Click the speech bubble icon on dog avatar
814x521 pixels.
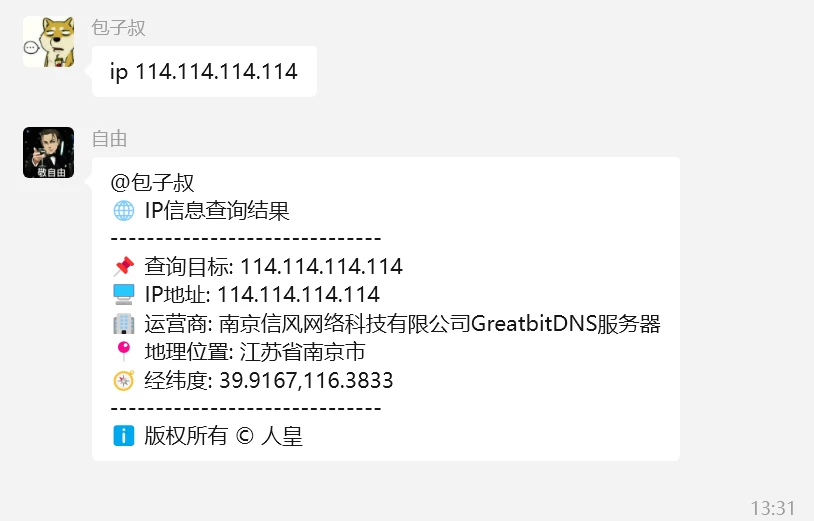31,48
